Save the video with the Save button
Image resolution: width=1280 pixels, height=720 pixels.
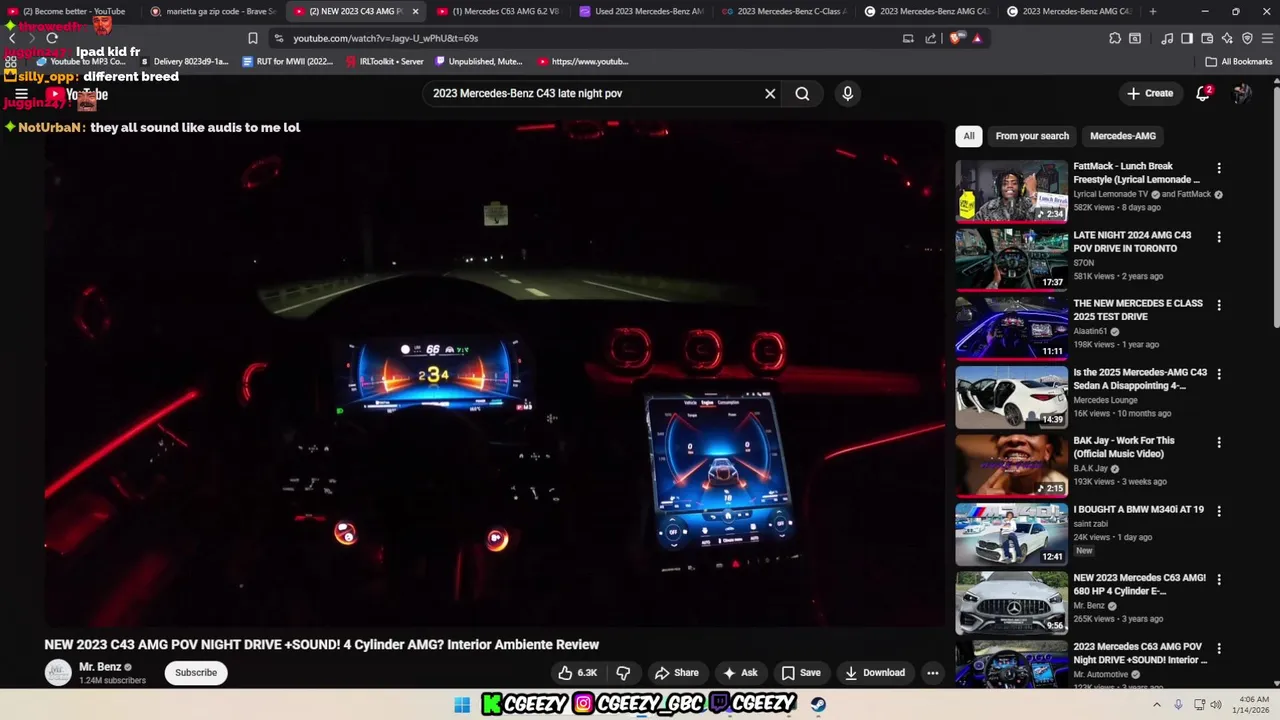point(801,673)
